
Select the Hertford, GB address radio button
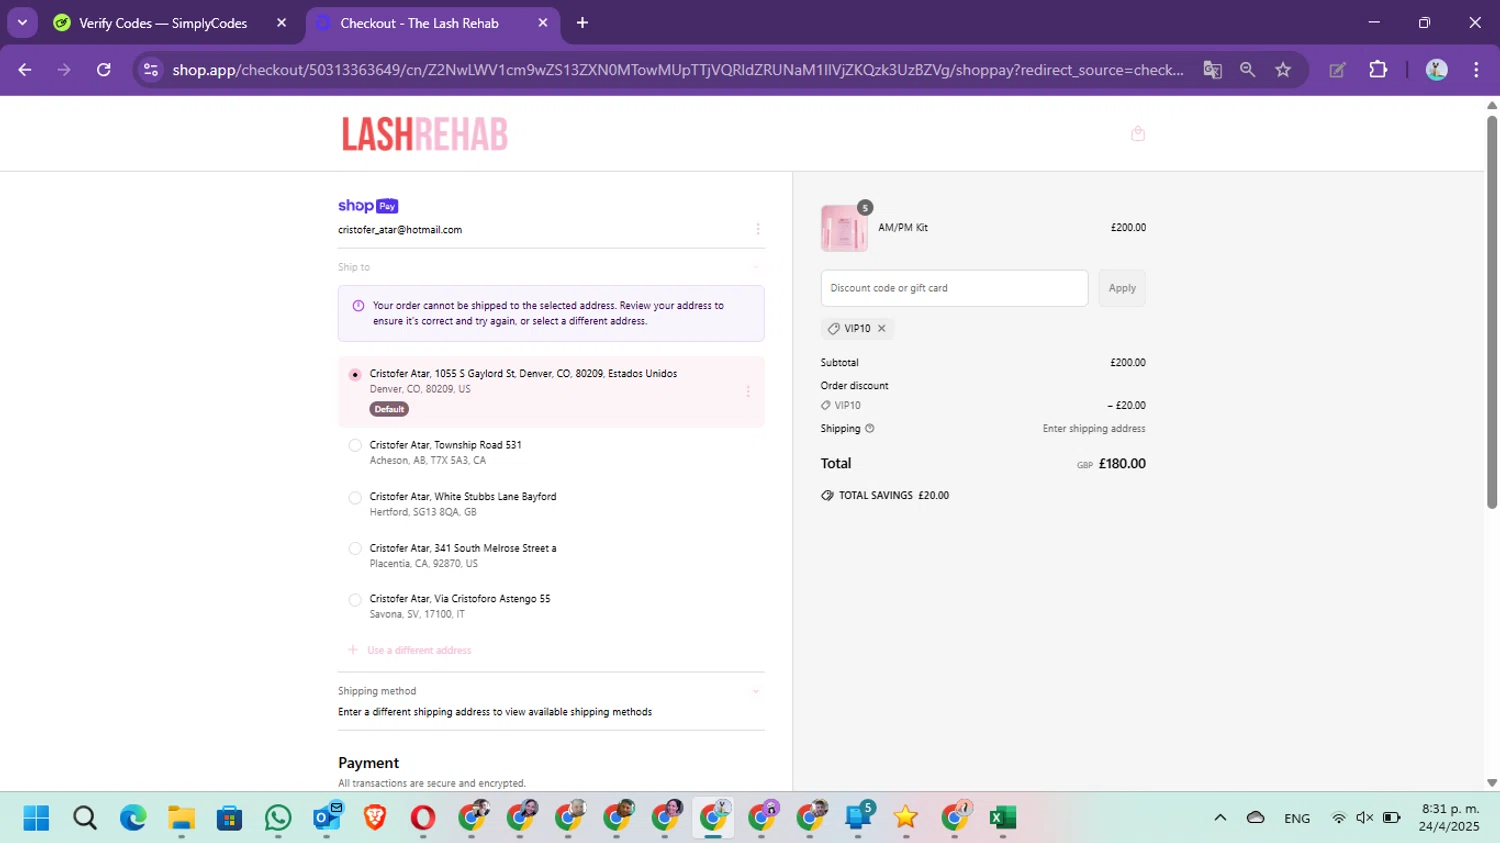pos(355,498)
